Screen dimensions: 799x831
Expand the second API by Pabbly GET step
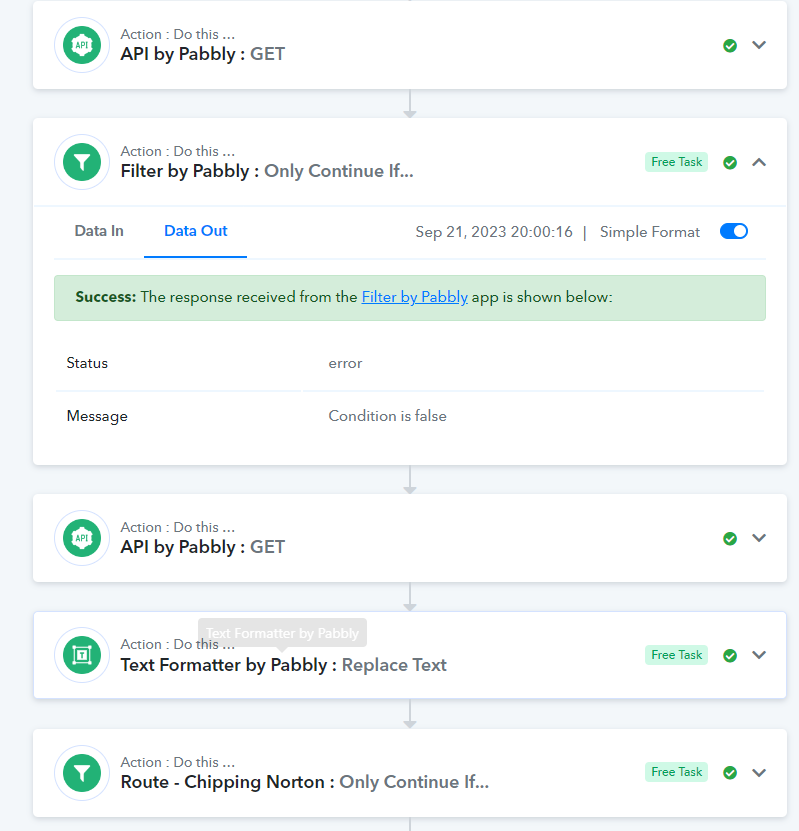(x=759, y=538)
